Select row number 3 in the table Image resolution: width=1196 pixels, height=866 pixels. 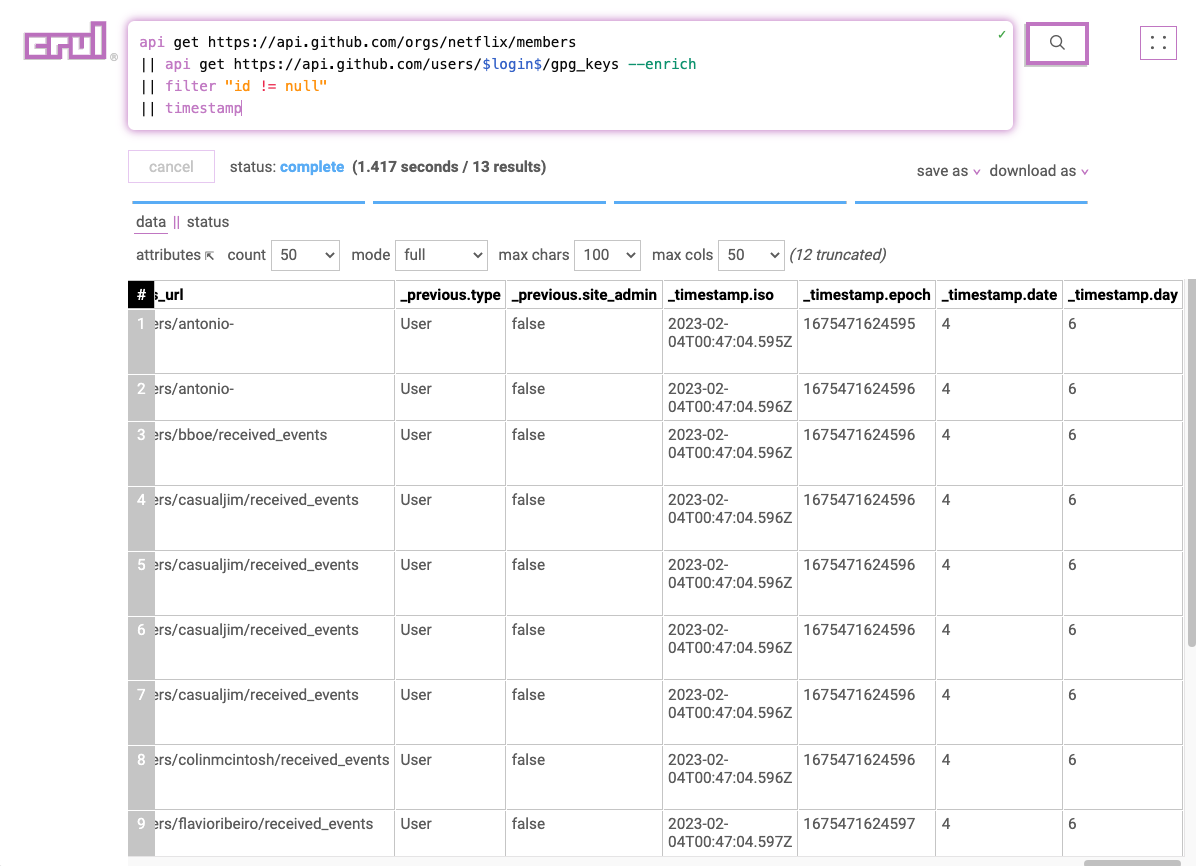[141, 452]
